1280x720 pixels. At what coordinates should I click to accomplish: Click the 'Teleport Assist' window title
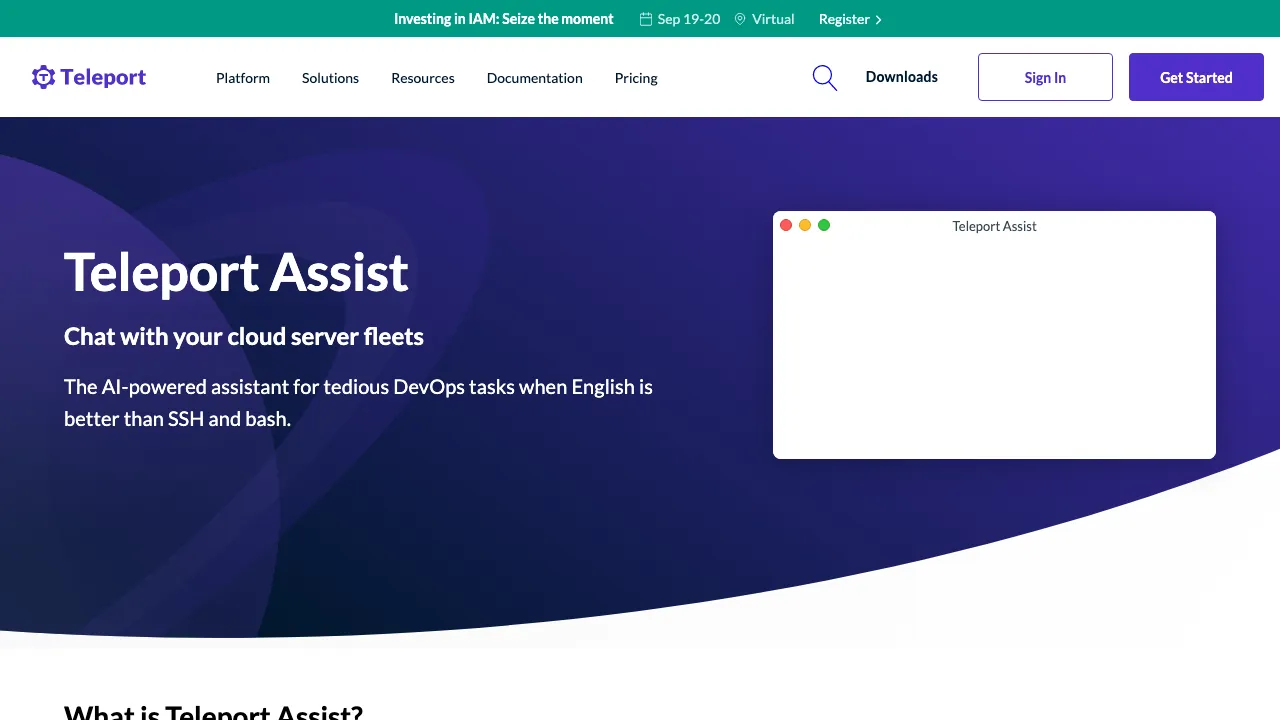click(994, 226)
